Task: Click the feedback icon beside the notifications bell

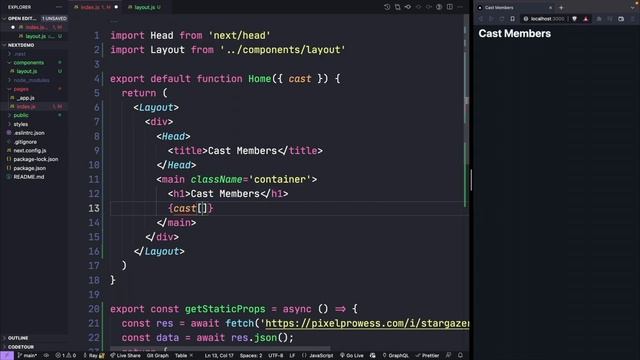Action: point(449,356)
